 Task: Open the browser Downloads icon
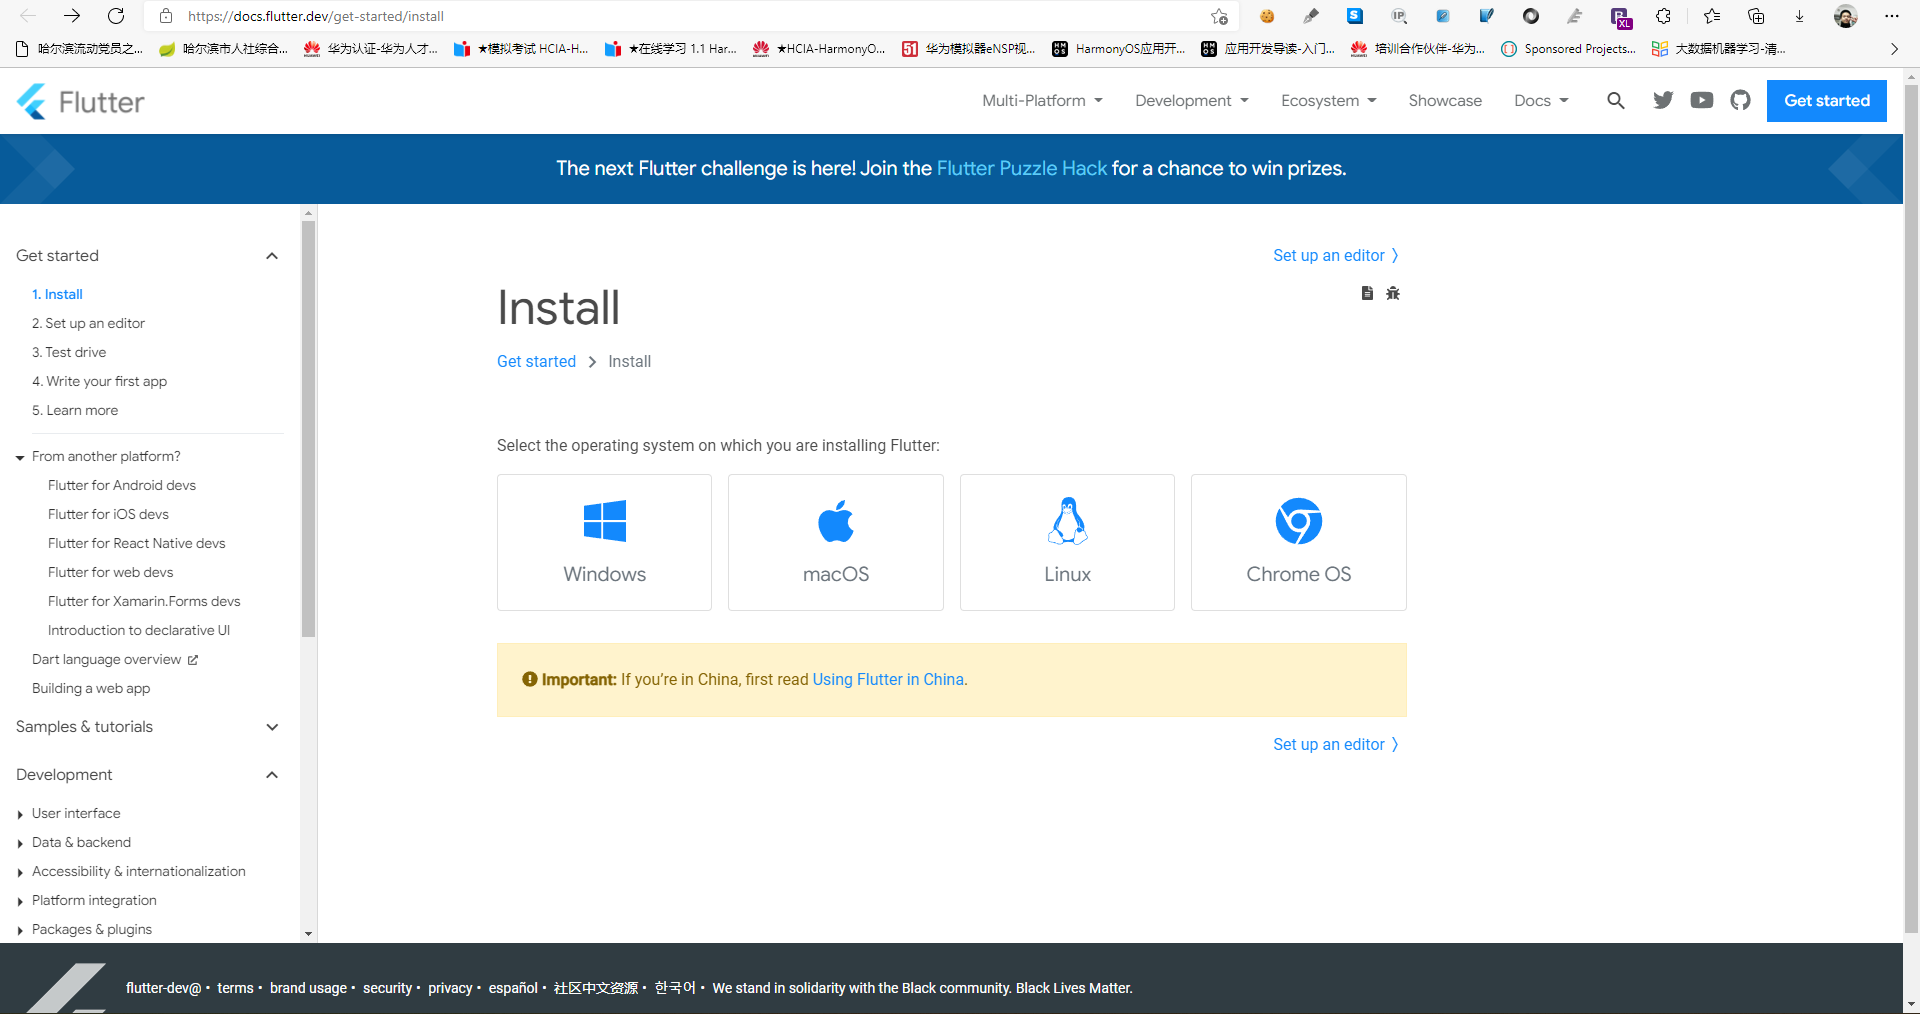tap(1800, 16)
